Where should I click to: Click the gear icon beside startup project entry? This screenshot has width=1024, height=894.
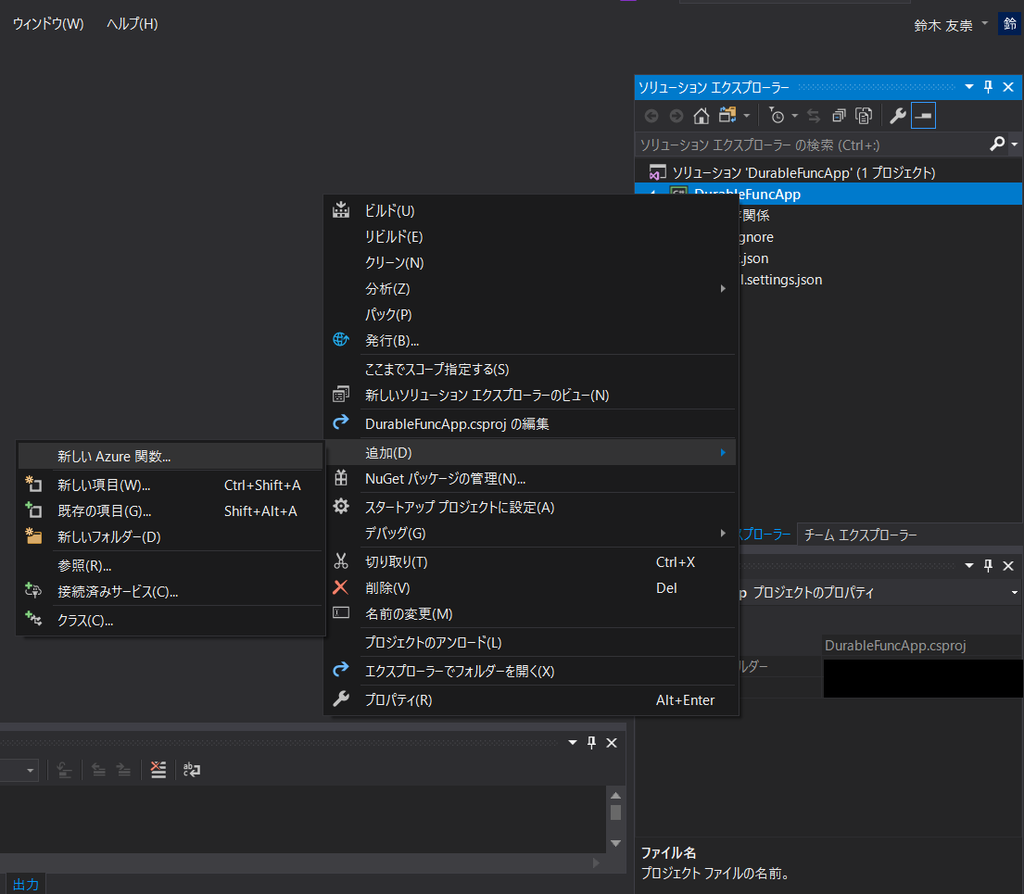coord(341,506)
